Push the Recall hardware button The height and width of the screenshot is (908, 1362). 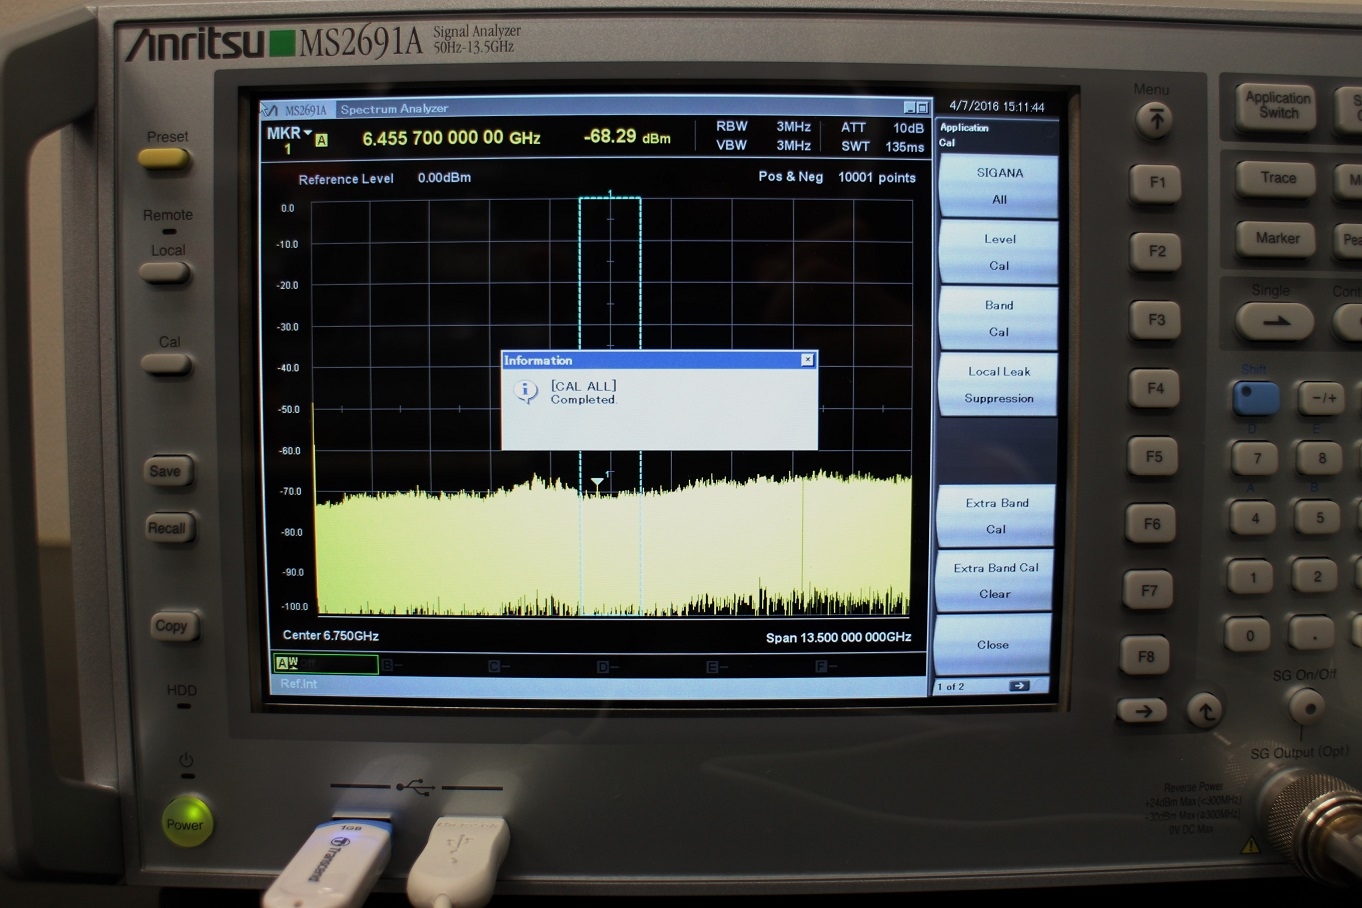click(x=167, y=528)
